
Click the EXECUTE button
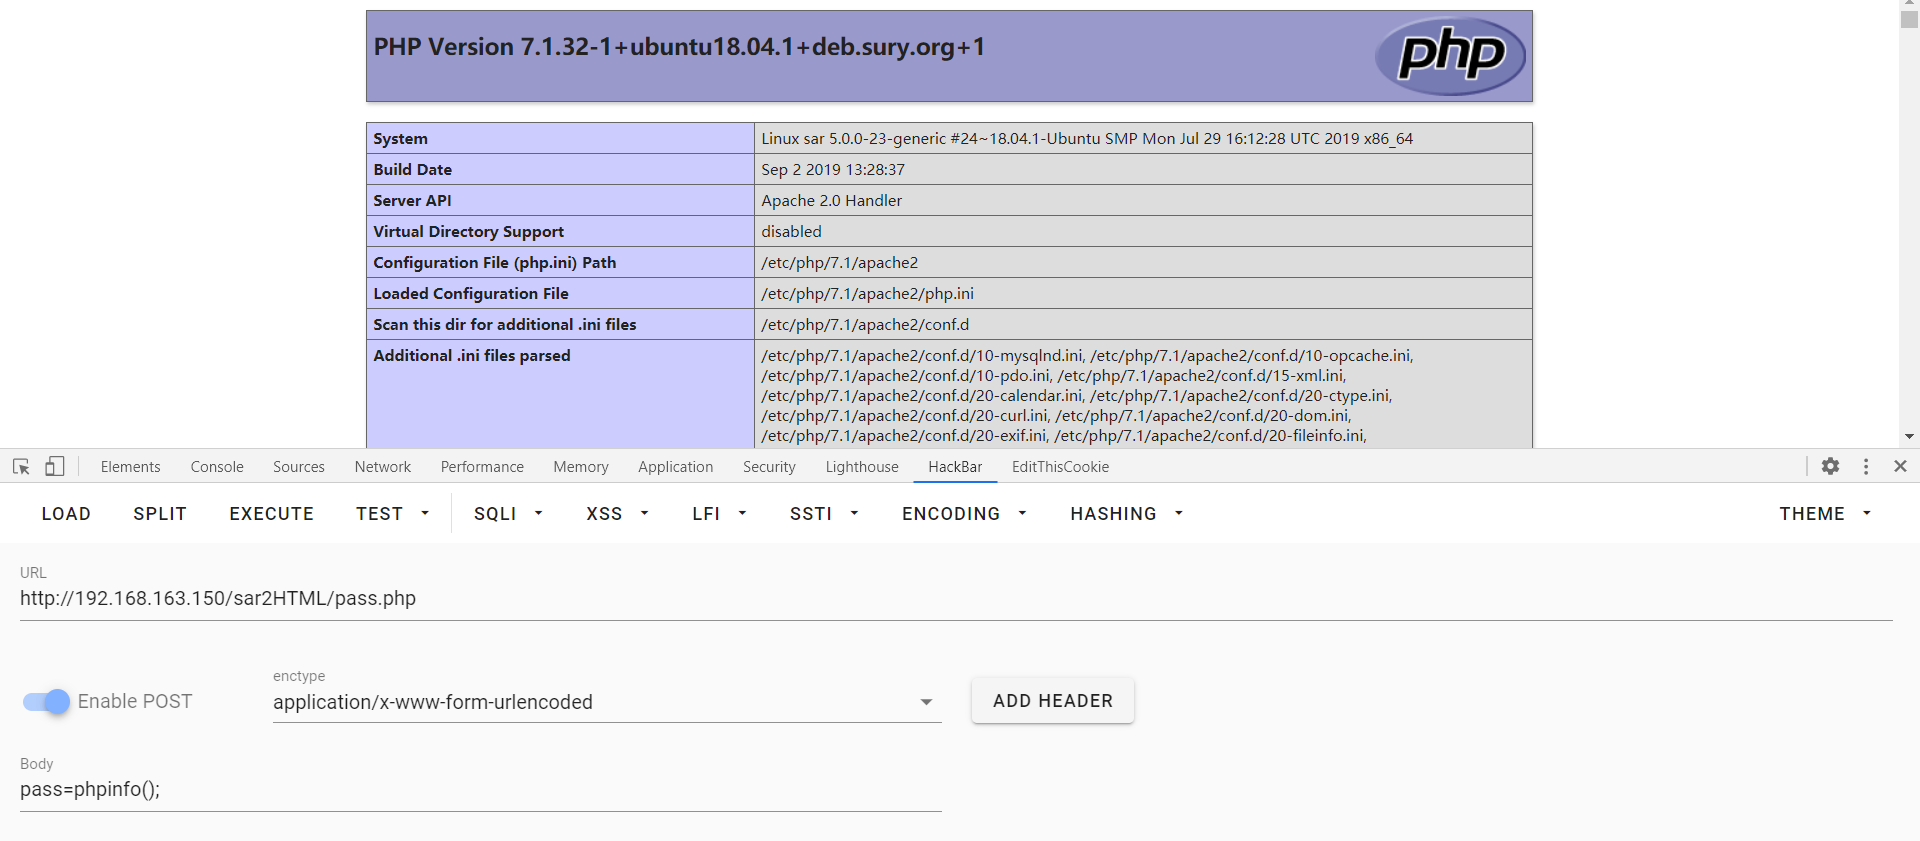point(272,513)
